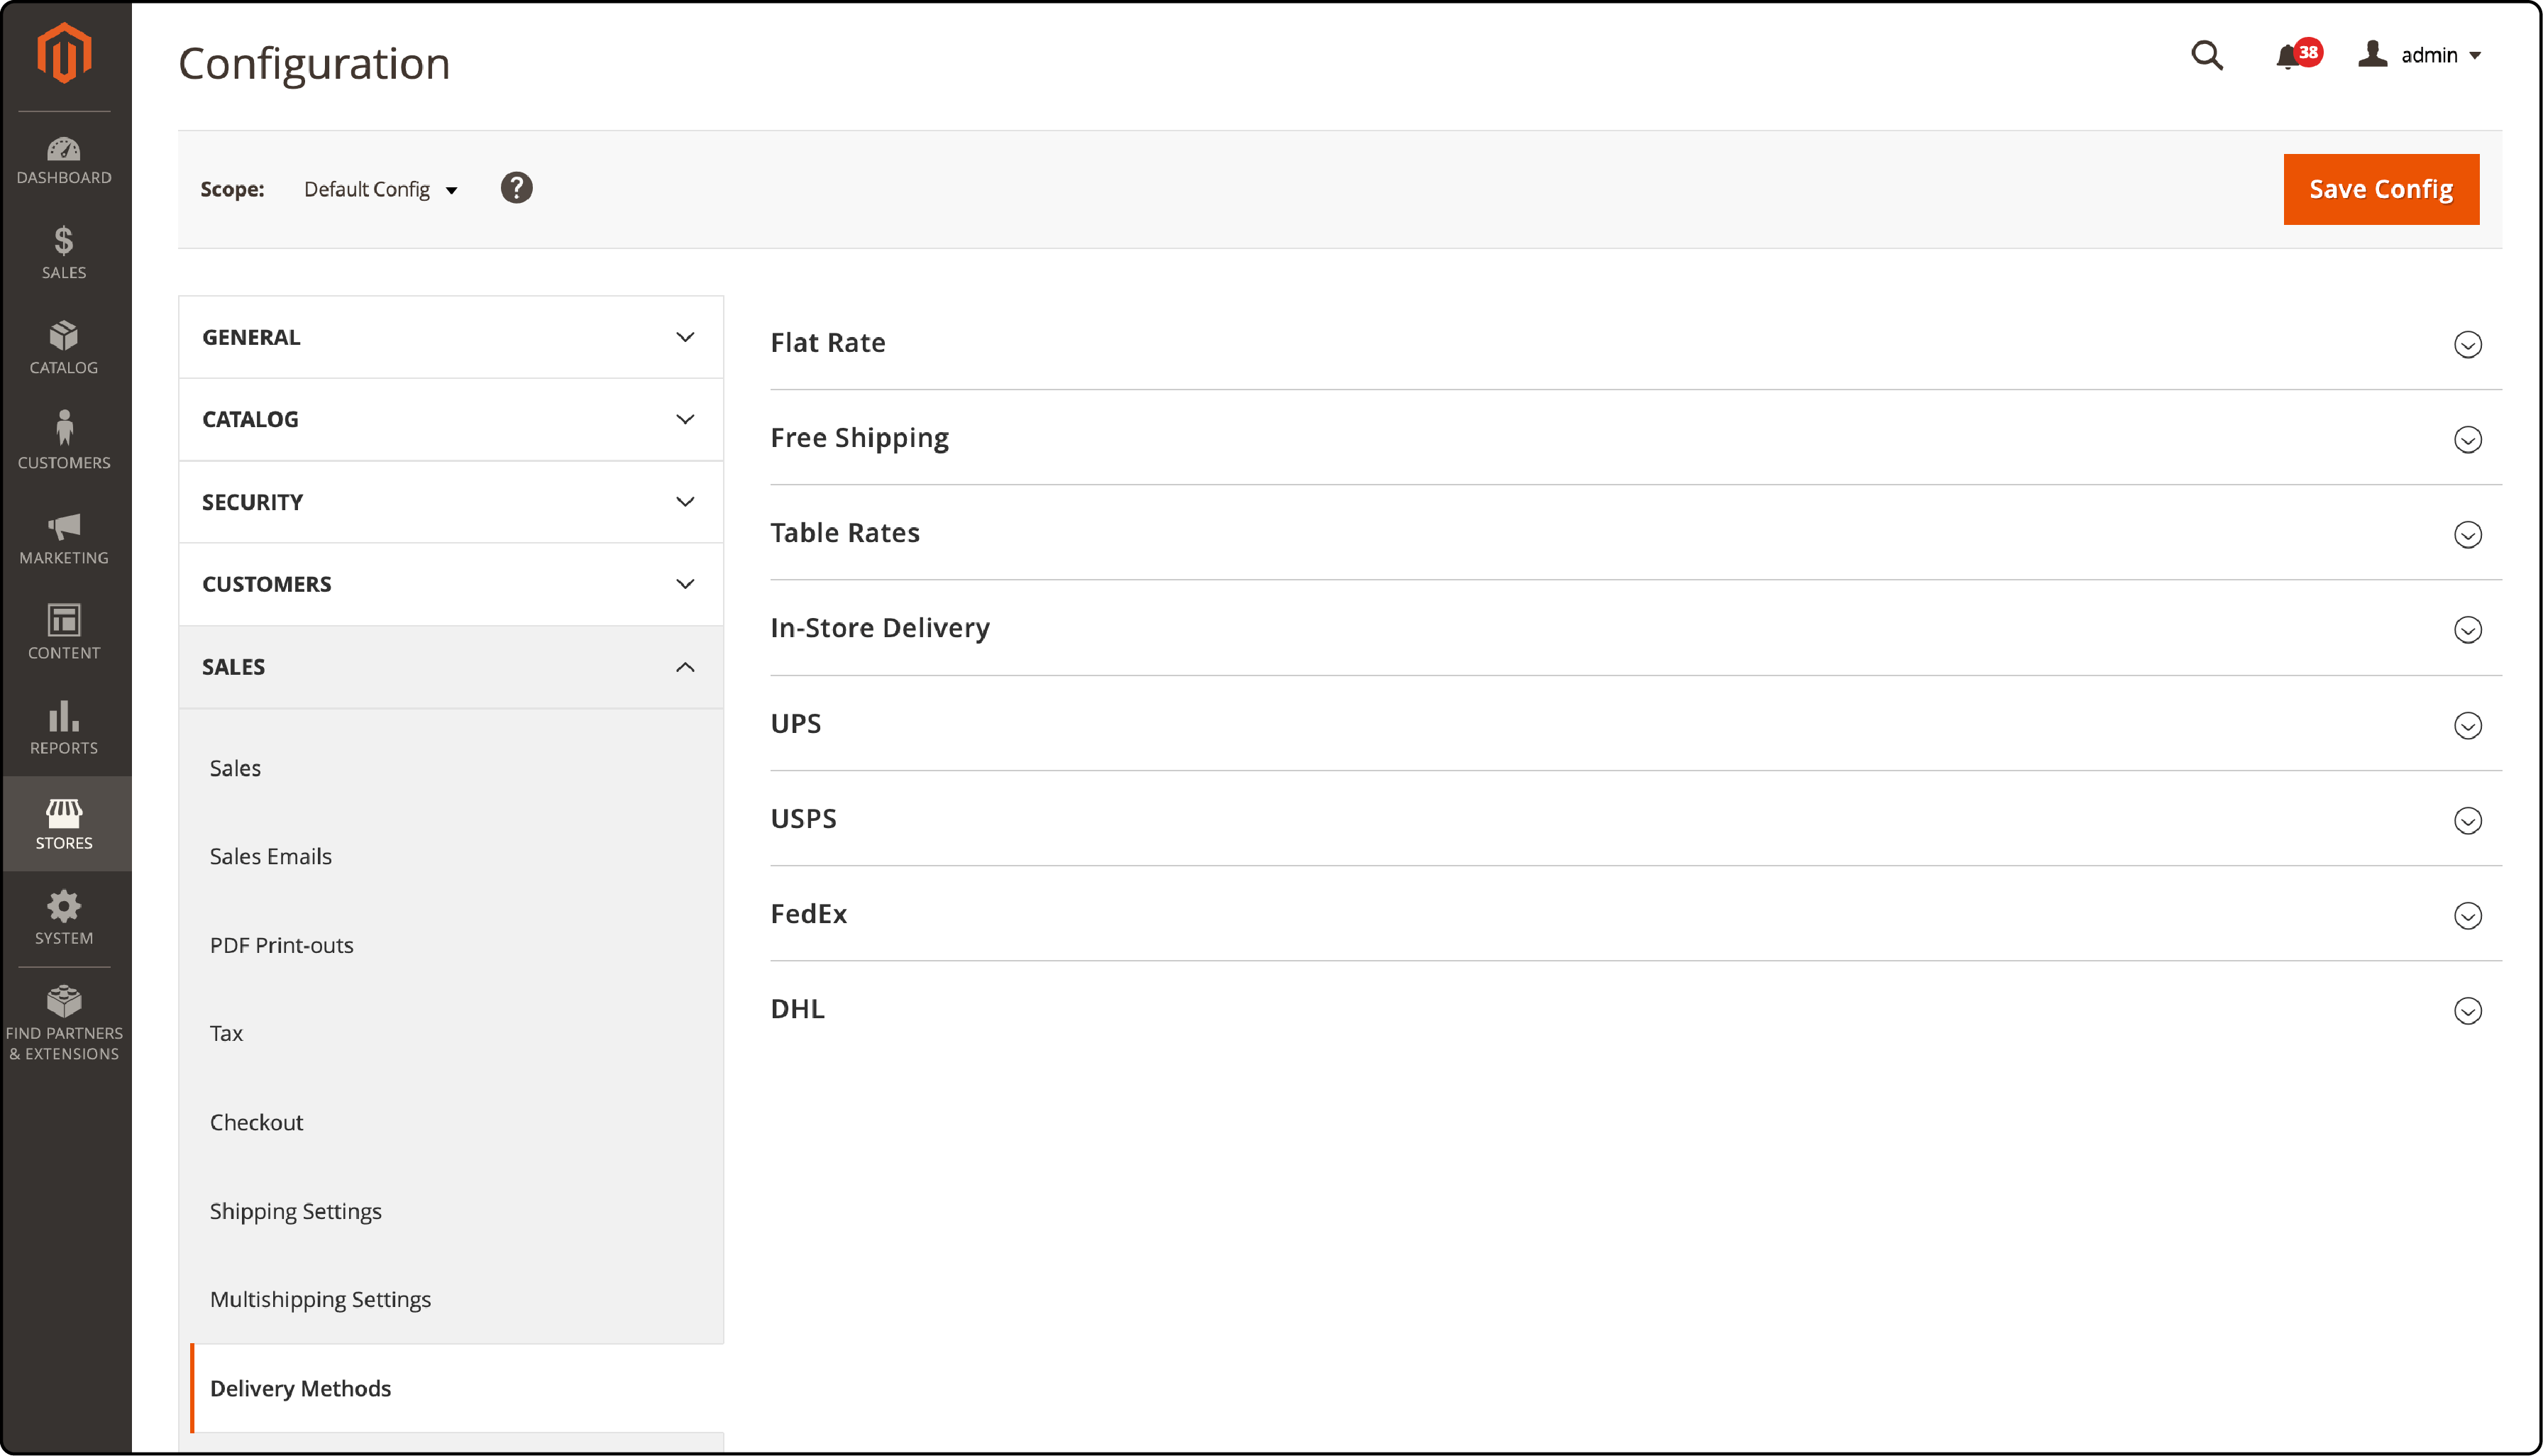Select Delivery Methods under Sales menu
This screenshot has height=1456, width=2543.
point(300,1388)
